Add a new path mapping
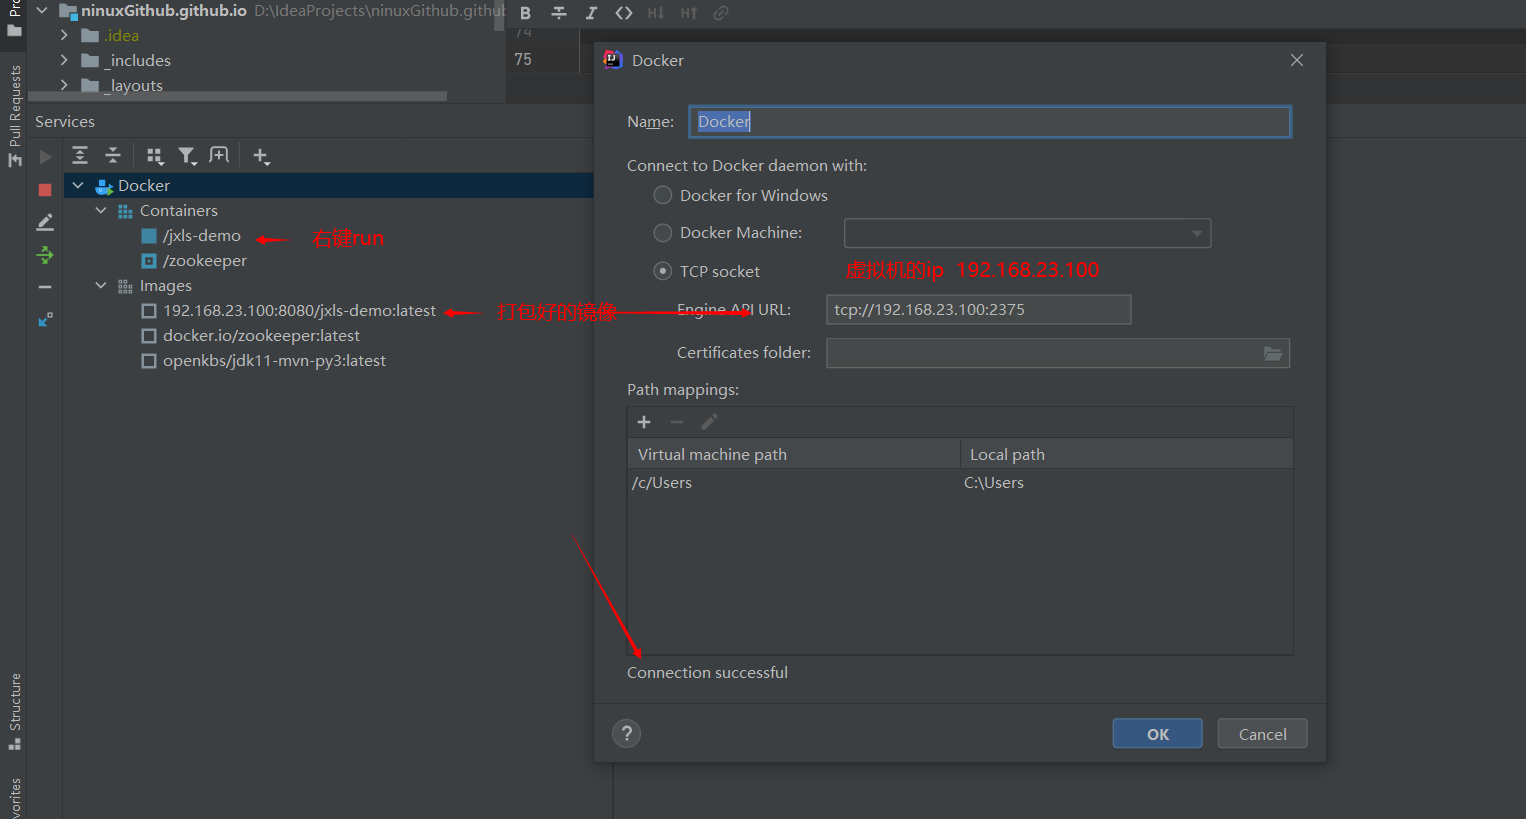Screen dimensions: 1526x819 pos(644,422)
